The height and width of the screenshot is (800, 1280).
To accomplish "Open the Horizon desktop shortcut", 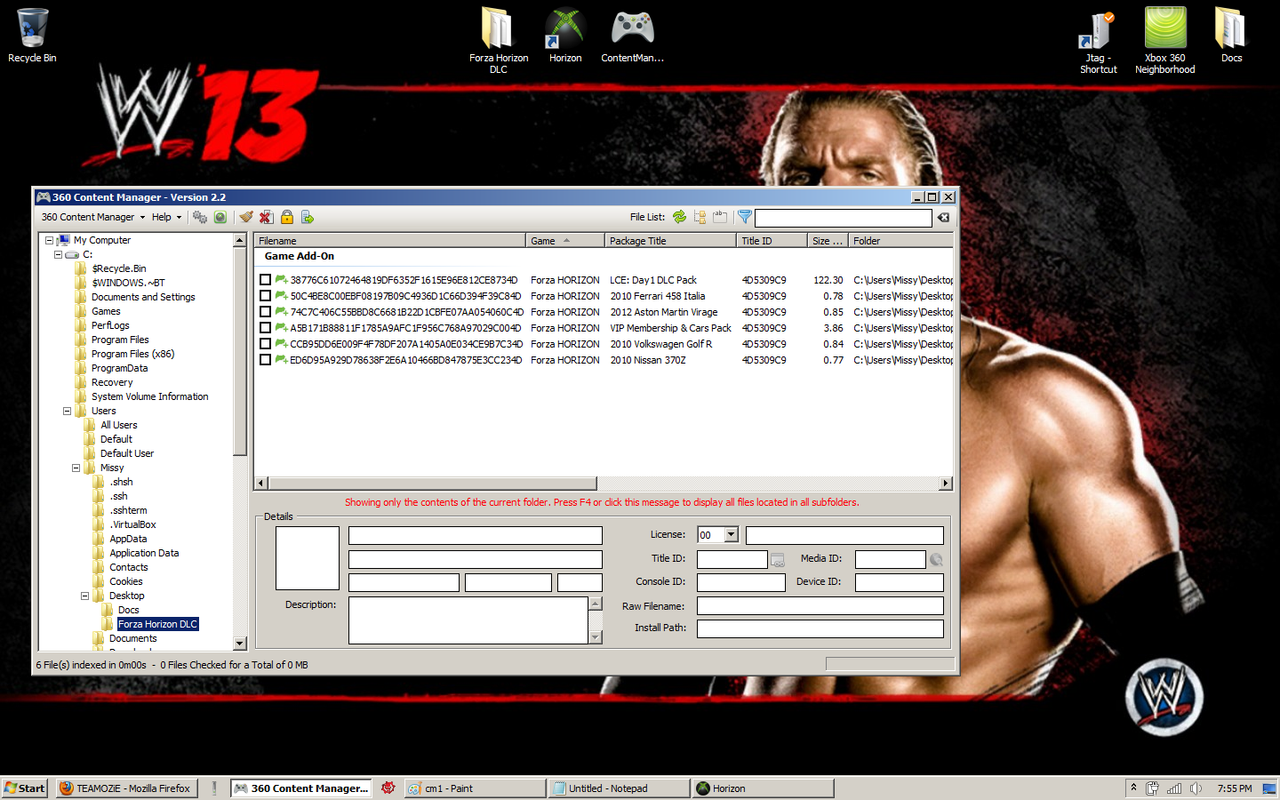I will pos(565,35).
